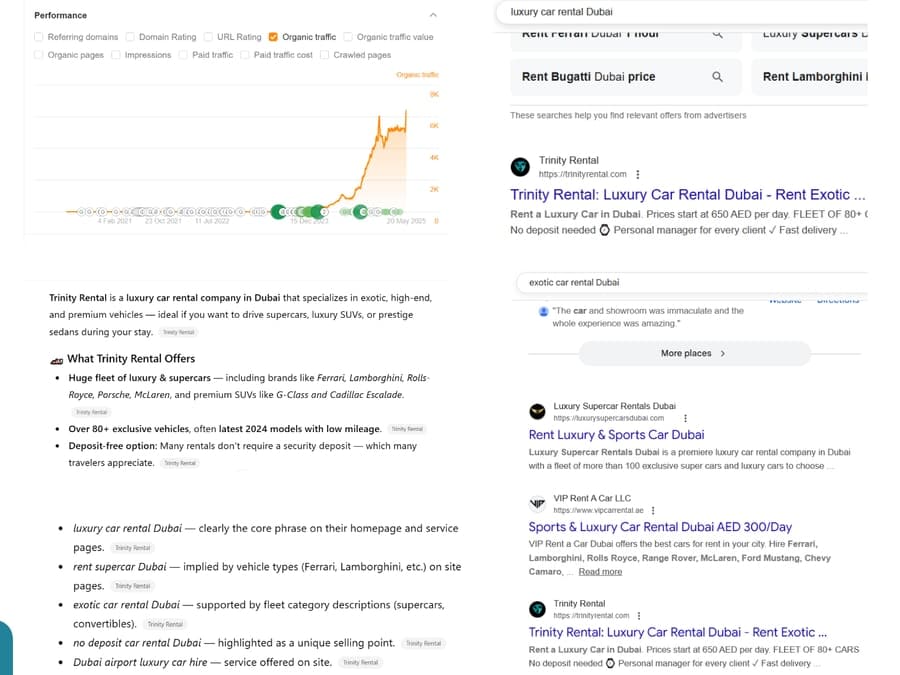Screen dimensions: 900x675
Task: Open the Rent Luxury & Sports Car Dubai link
Action: coord(616,435)
